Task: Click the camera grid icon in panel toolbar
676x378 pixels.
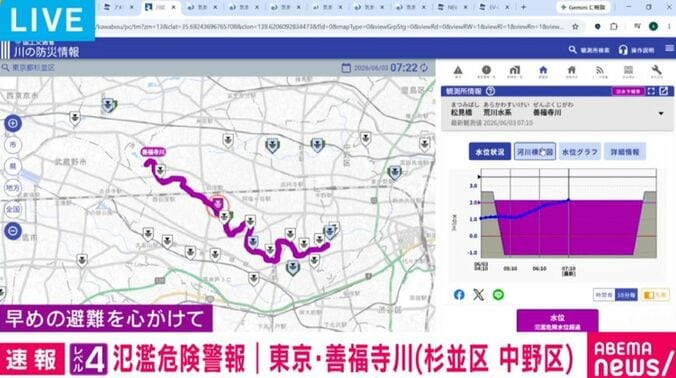Action: click(628, 70)
